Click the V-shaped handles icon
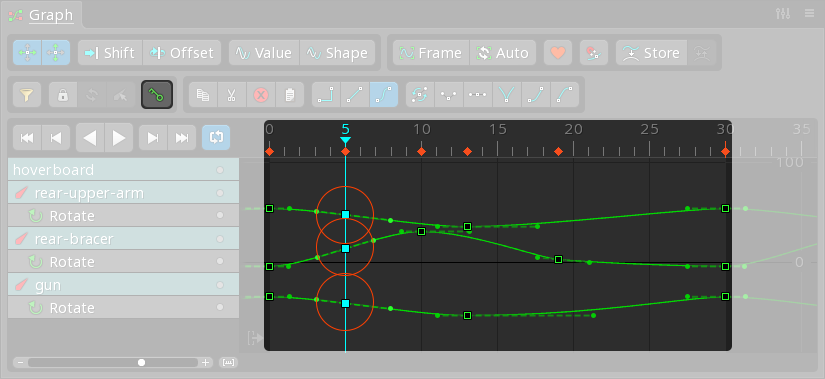Viewport: 825px width, 379px height. [x=507, y=95]
